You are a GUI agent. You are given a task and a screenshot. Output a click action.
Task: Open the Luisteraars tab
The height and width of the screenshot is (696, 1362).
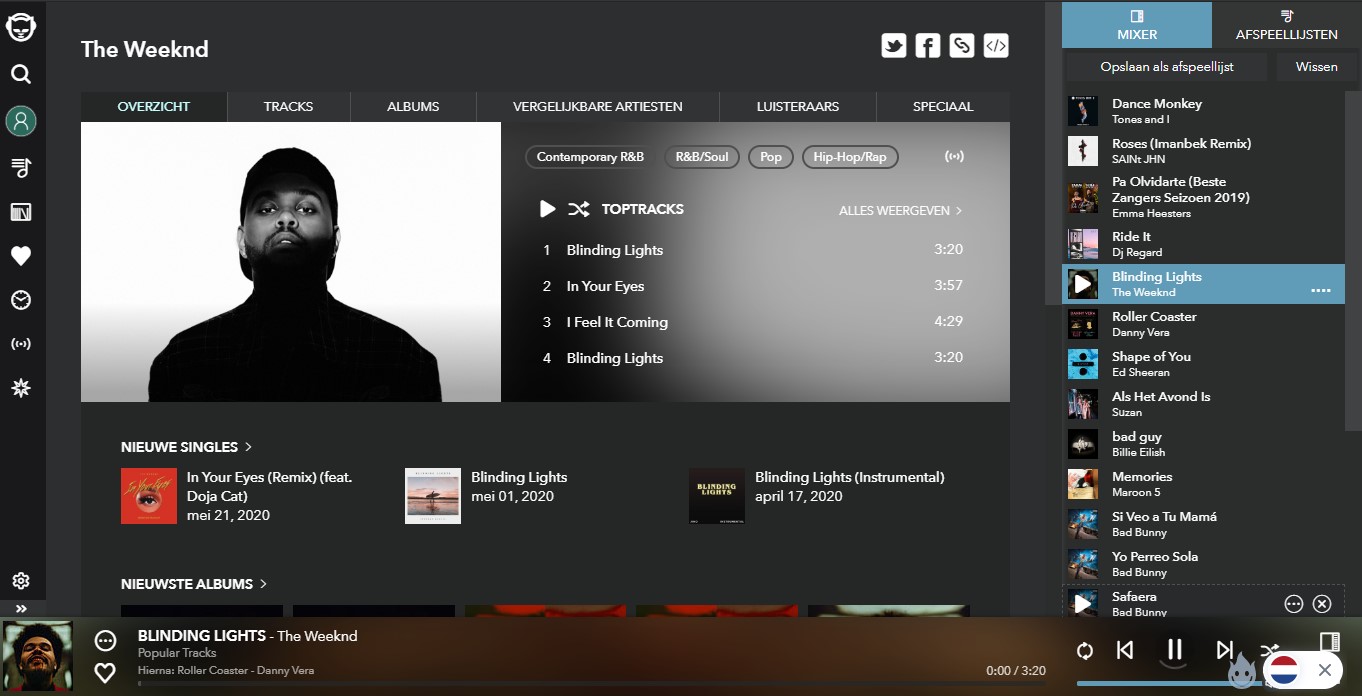click(x=798, y=106)
